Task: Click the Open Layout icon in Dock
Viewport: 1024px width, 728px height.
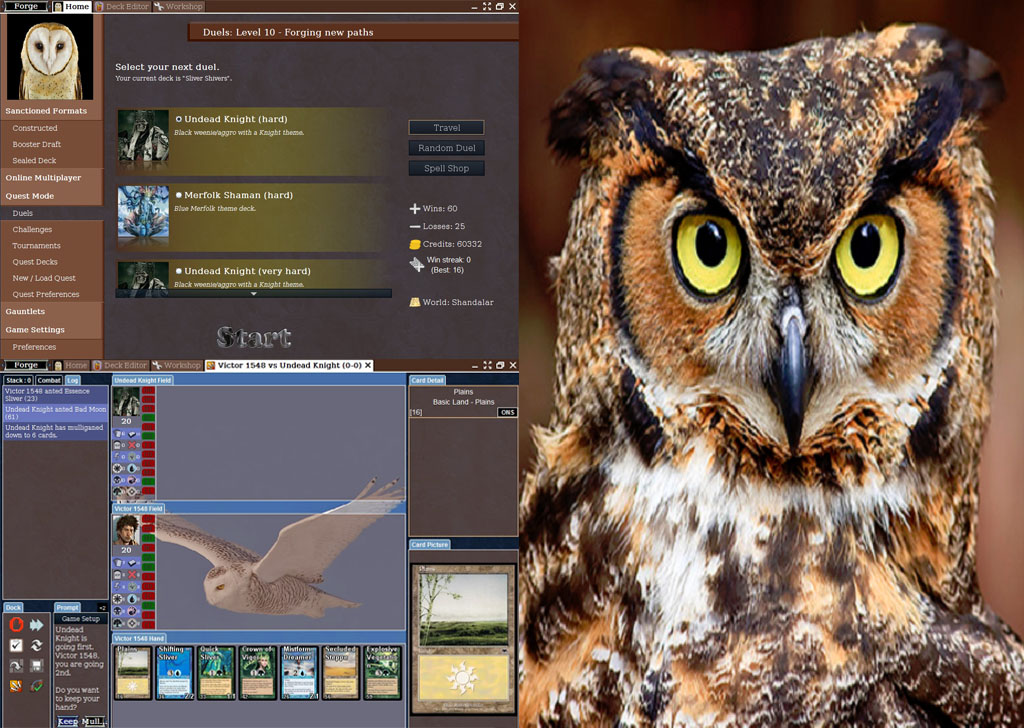Action: pos(16,666)
